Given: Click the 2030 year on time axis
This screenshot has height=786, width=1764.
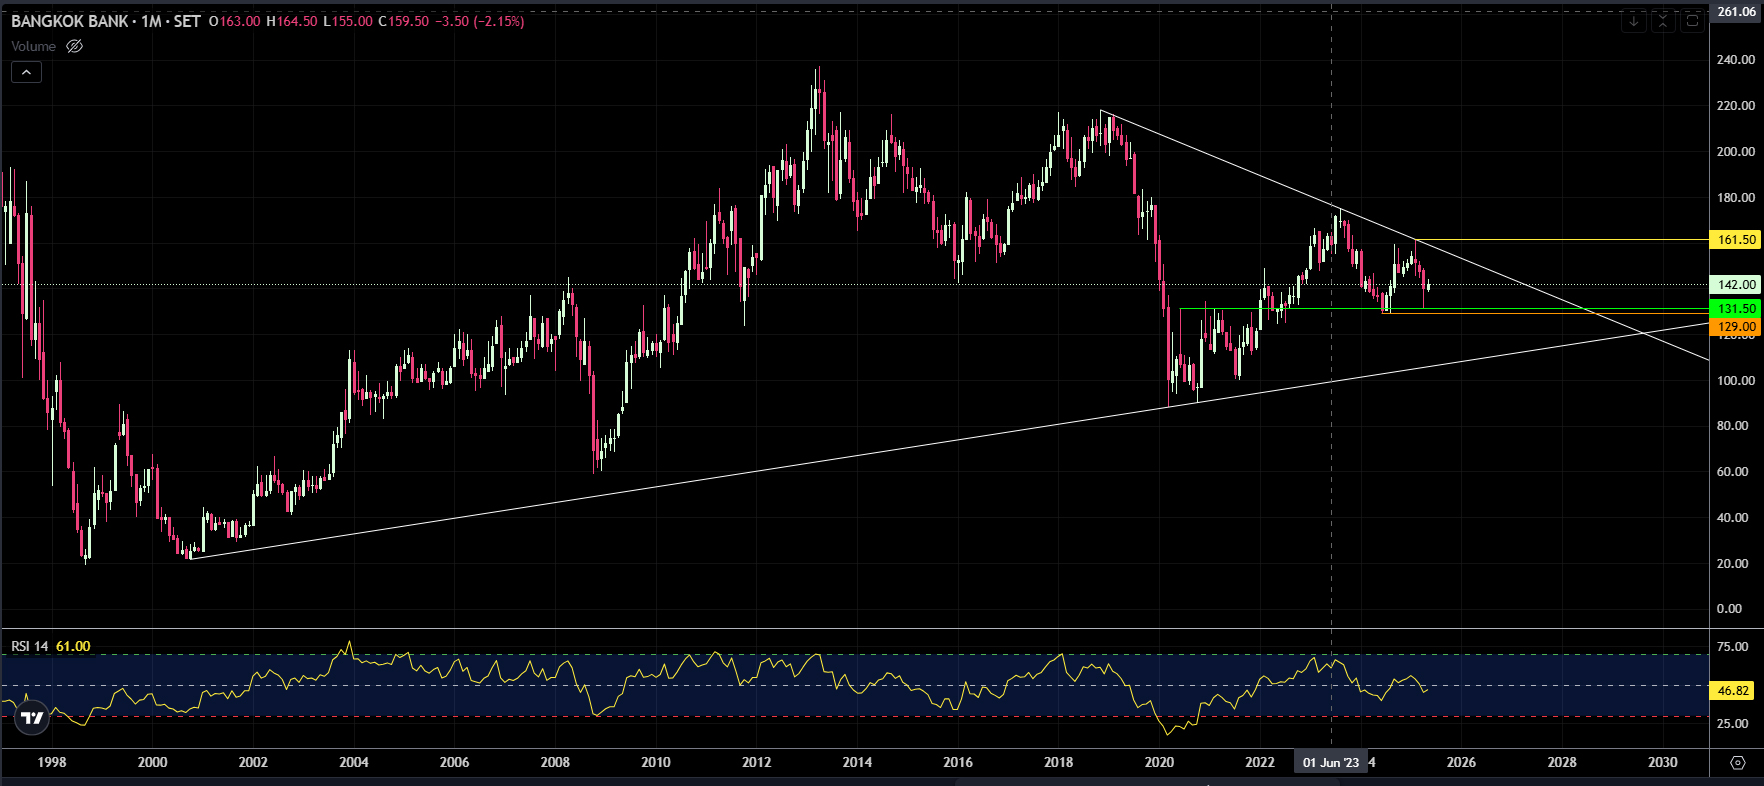Looking at the screenshot, I should 1663,762.
